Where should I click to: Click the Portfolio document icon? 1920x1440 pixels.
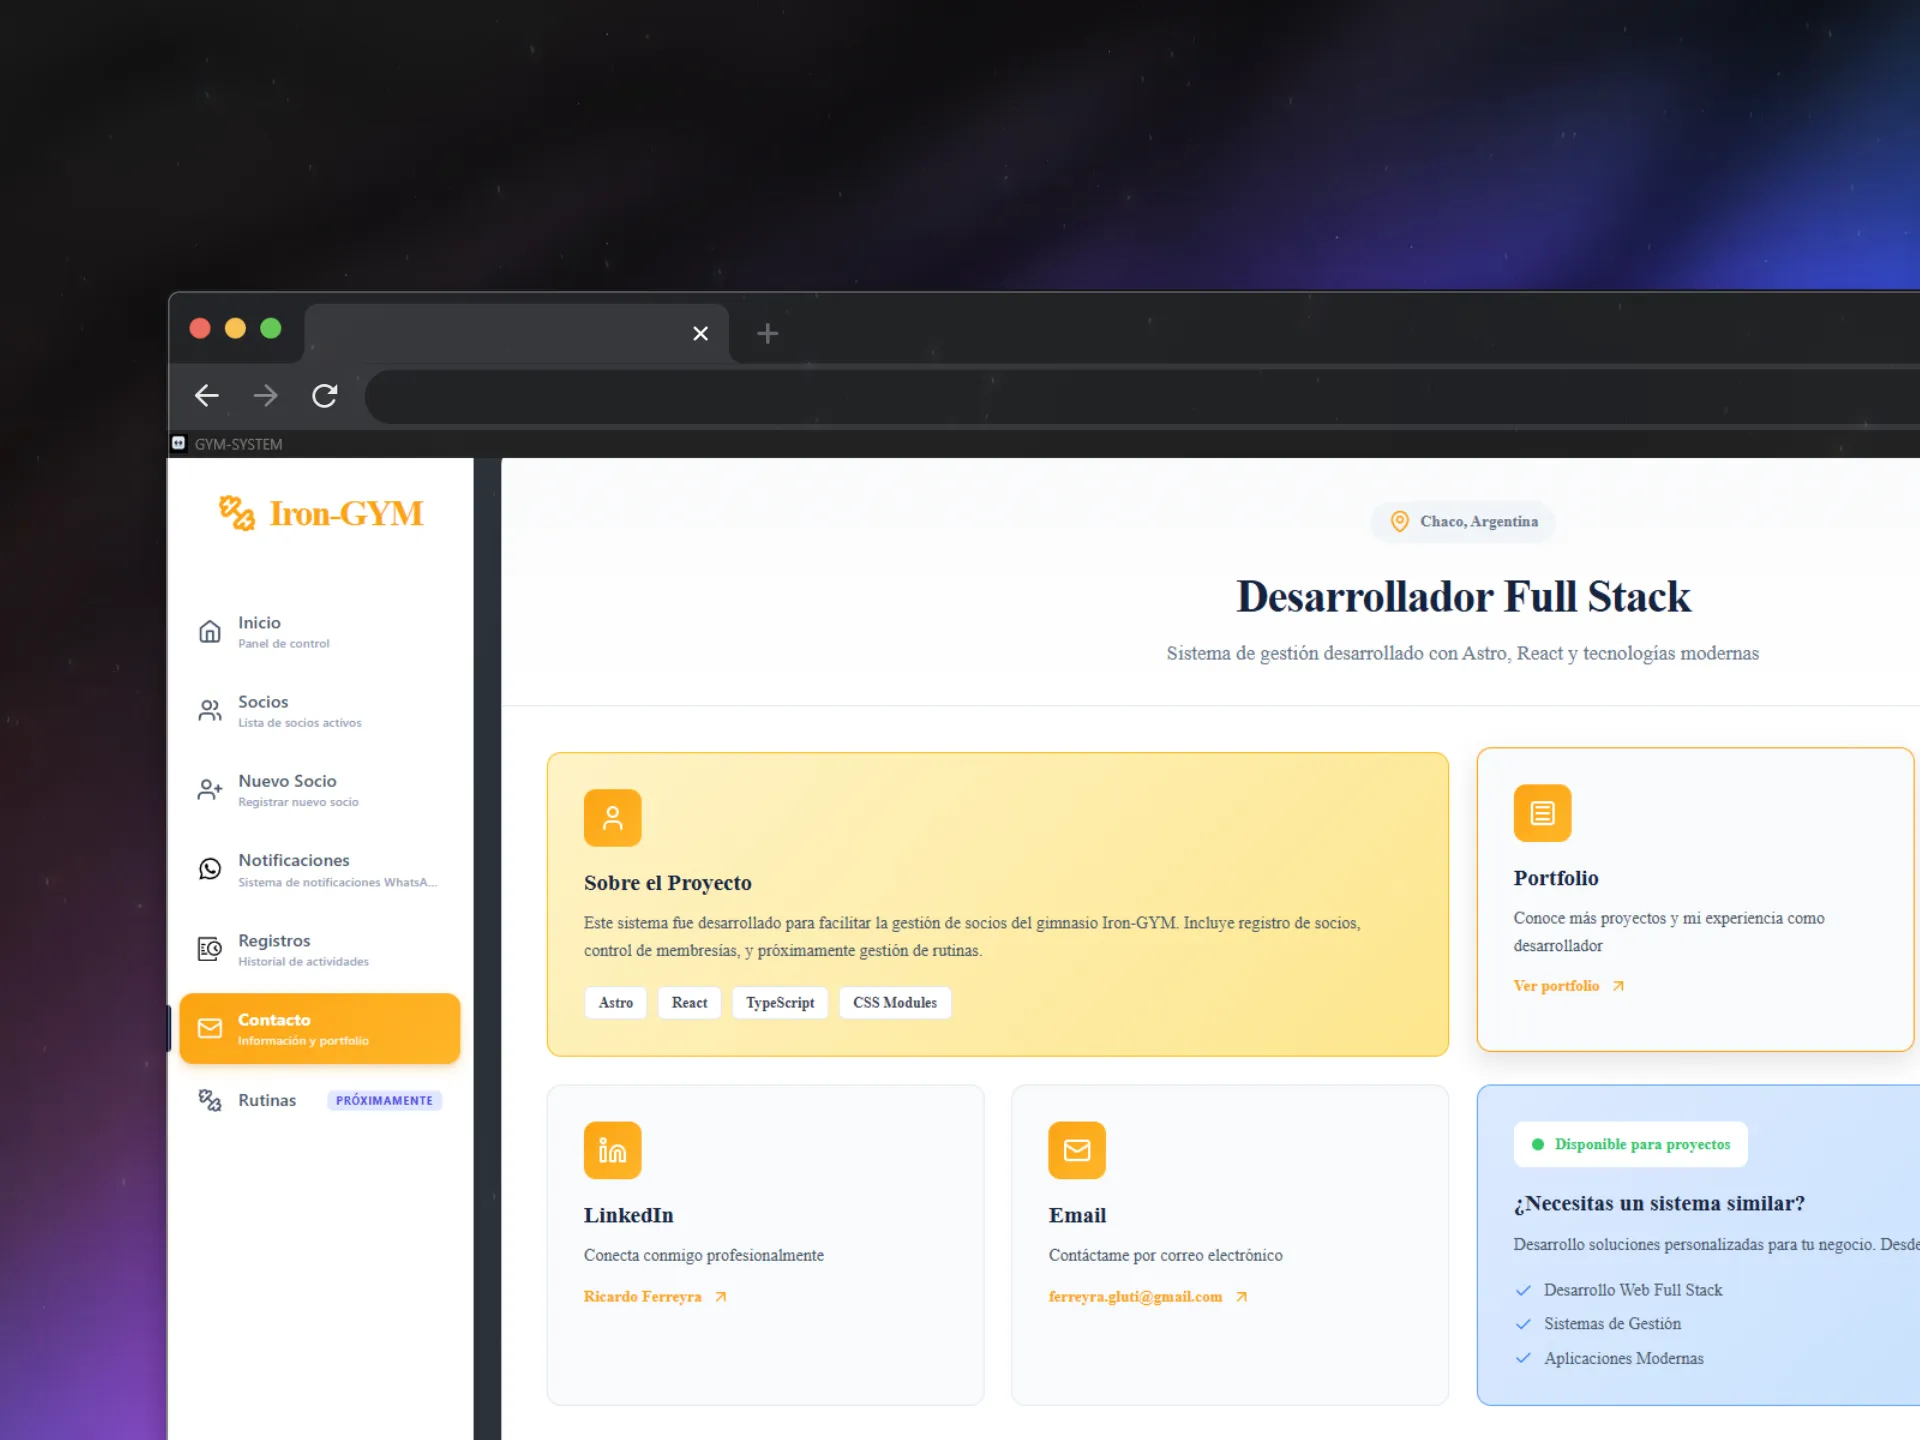click(1542, 813)
